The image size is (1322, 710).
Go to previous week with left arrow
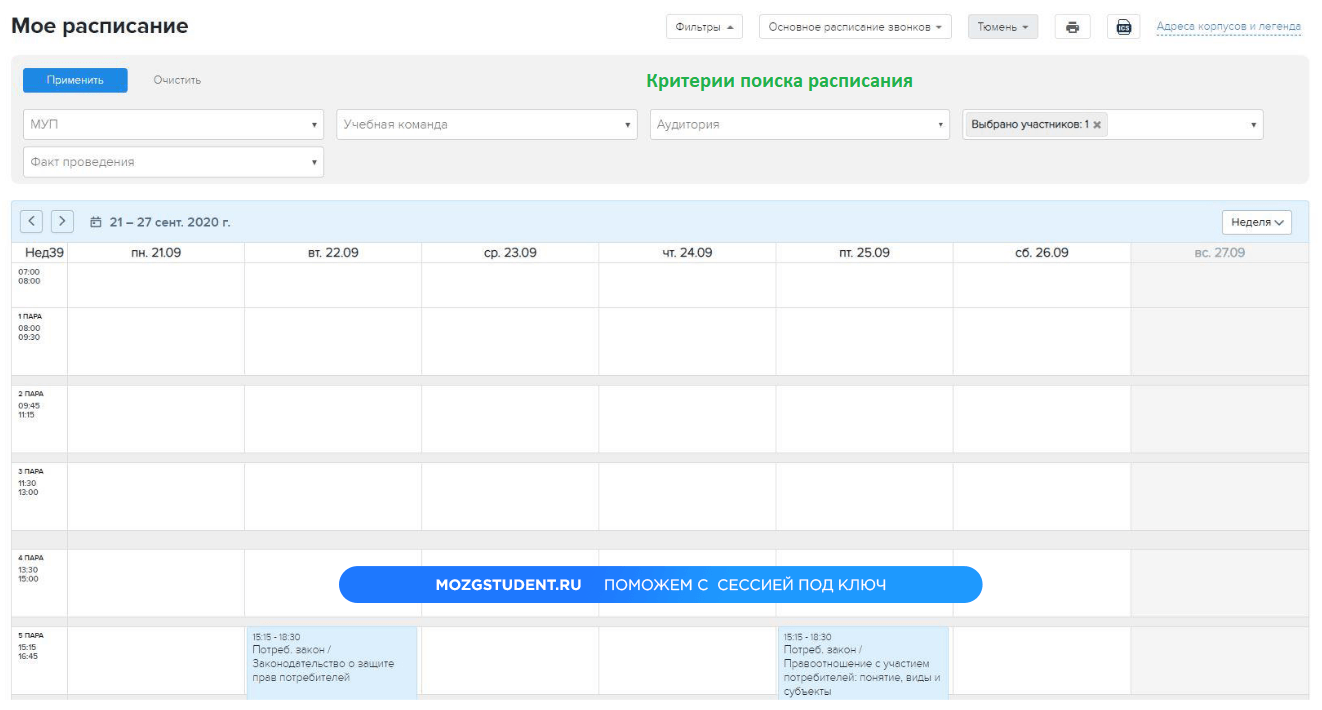pyautogui.click(x=31, y=221)
